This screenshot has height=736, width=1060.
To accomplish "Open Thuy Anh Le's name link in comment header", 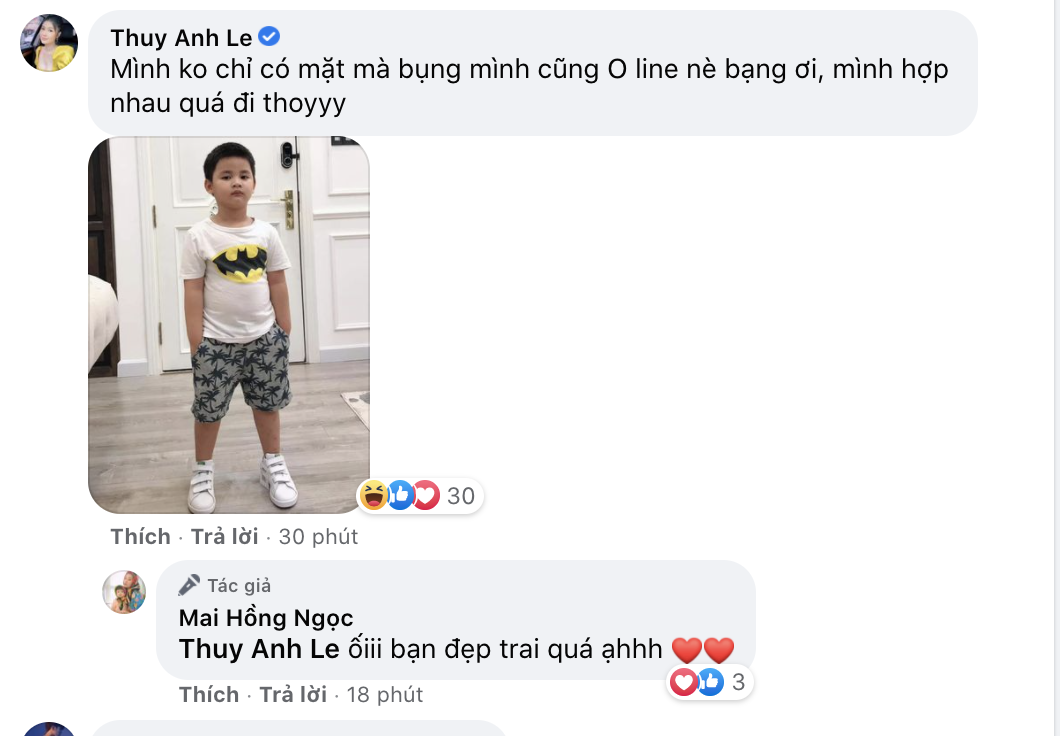I will click(181, 38).
